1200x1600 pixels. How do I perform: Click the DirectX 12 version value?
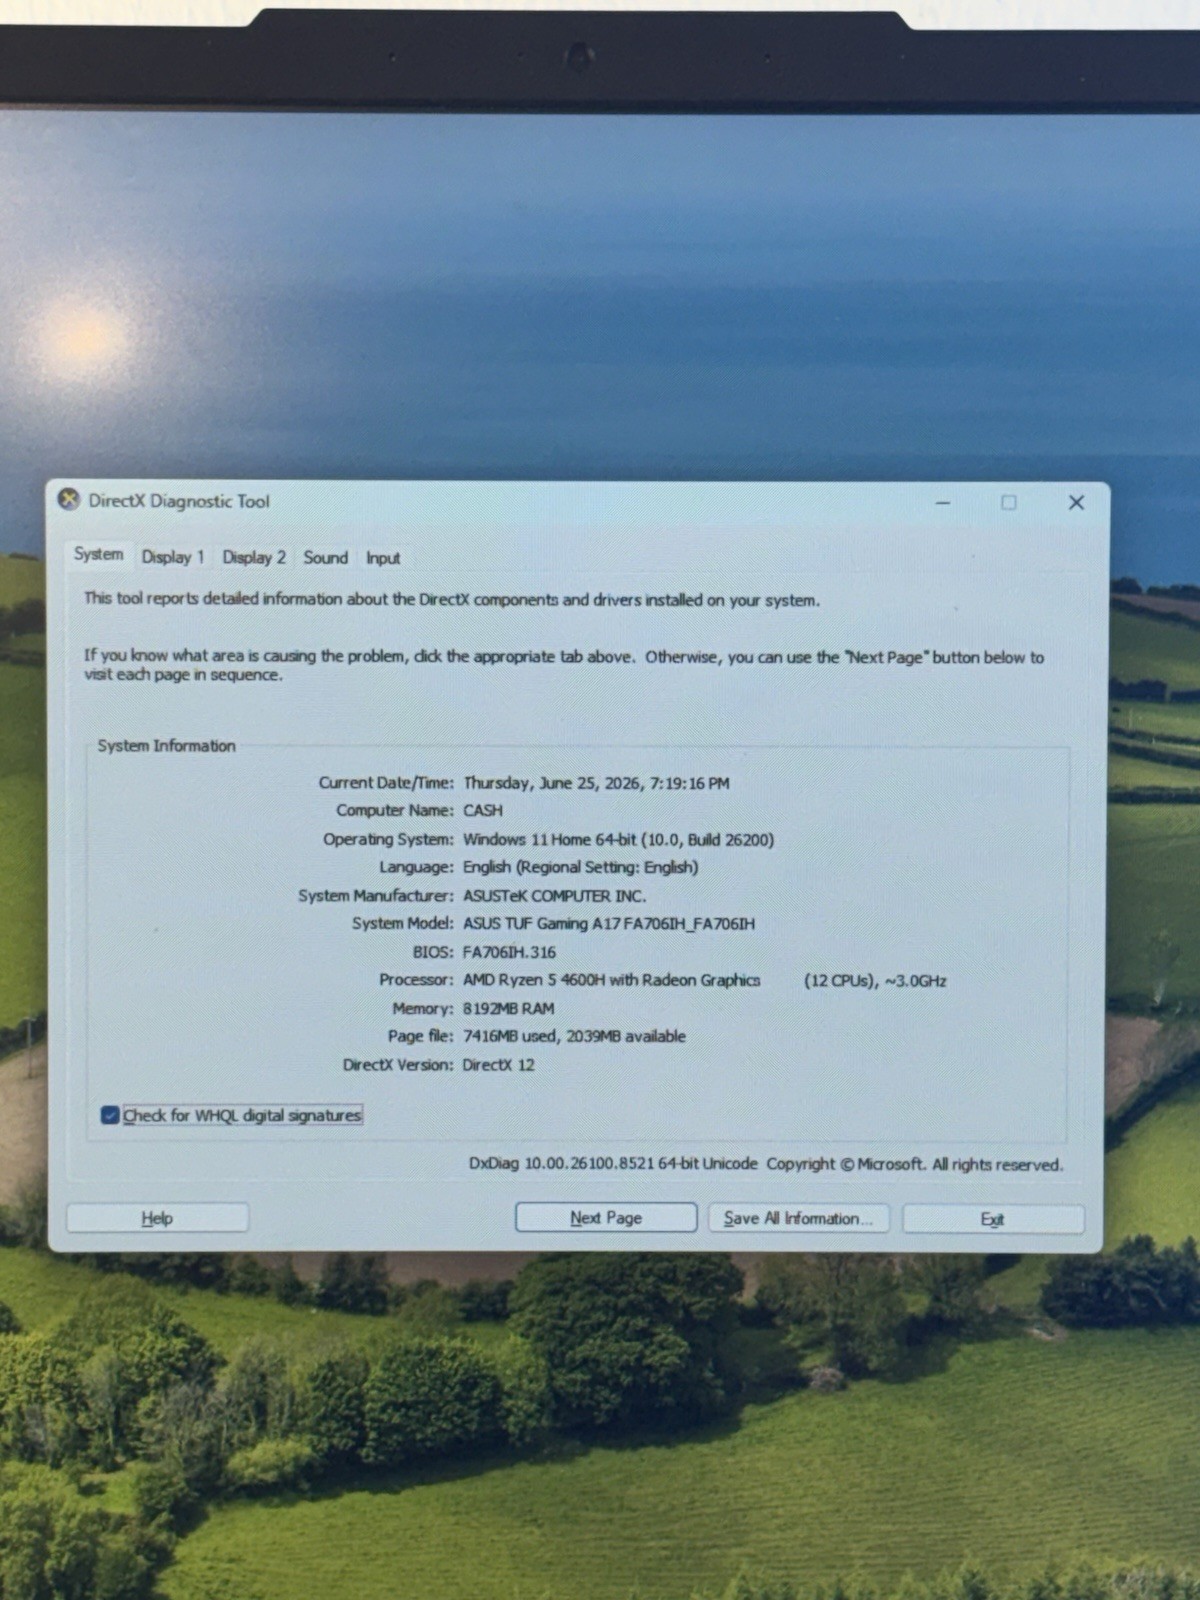[x=498, y=1065]
